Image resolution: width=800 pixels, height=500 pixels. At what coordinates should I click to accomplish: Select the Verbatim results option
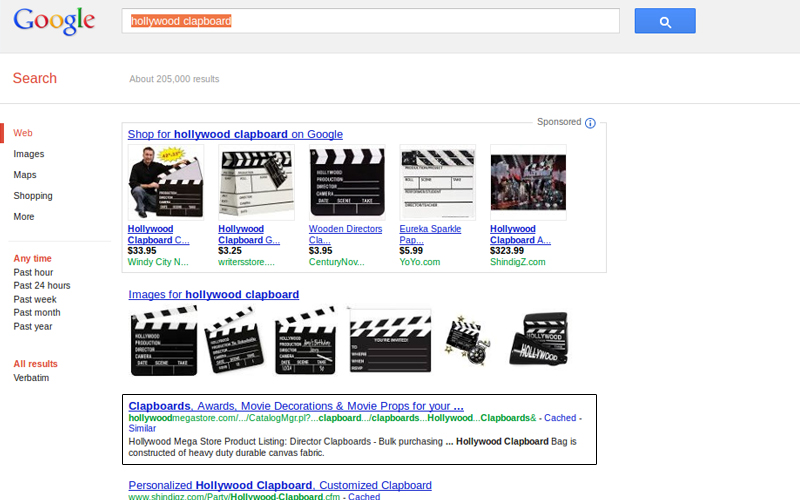(31, 378)
